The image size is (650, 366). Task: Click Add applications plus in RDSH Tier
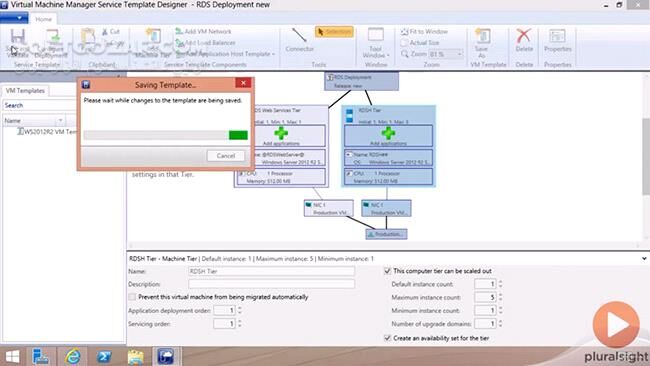click(388, 133)
